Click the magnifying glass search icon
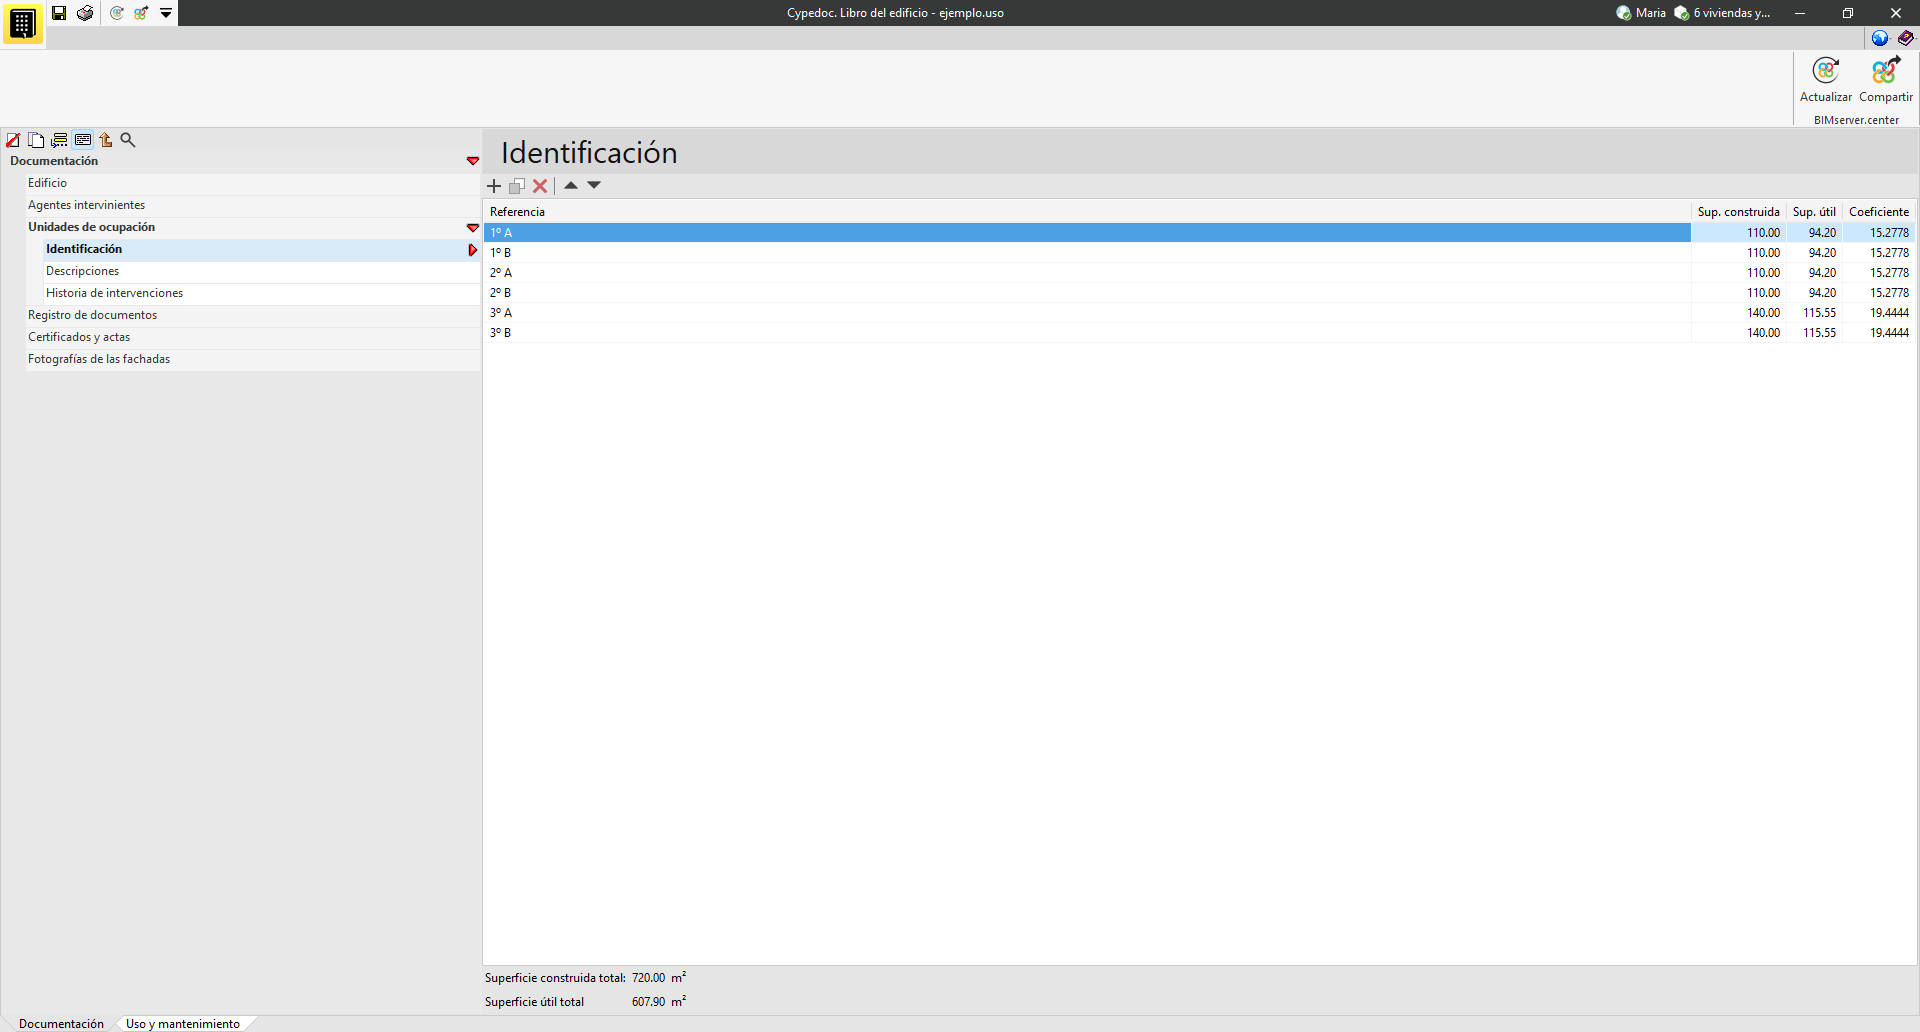 tap(128, 140)
